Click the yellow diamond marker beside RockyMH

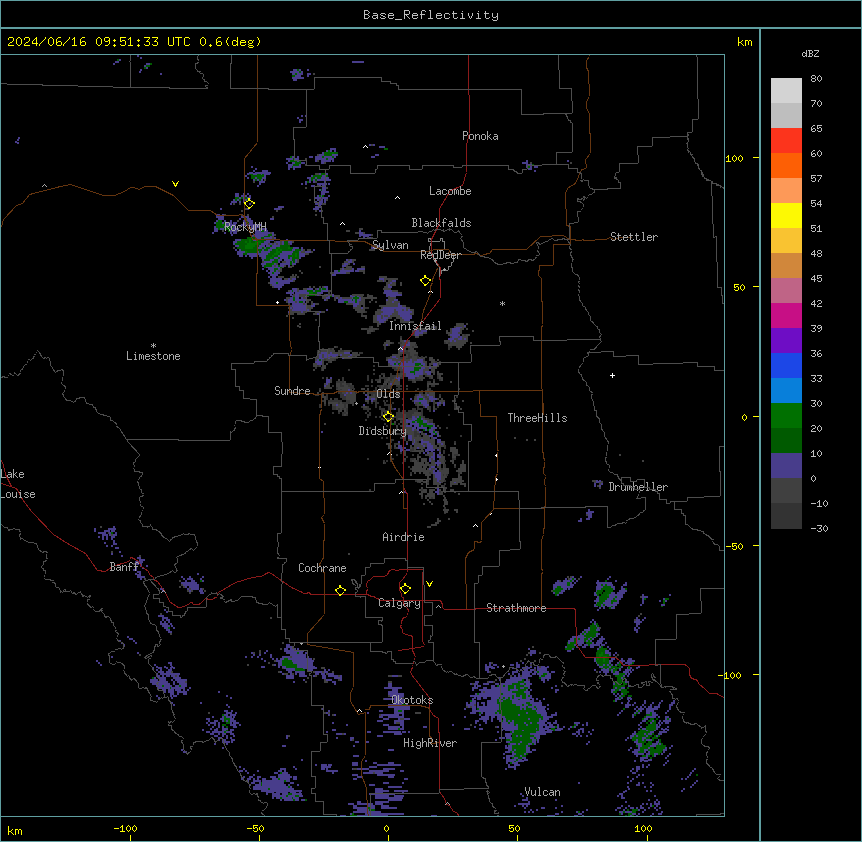click(249, 204)
